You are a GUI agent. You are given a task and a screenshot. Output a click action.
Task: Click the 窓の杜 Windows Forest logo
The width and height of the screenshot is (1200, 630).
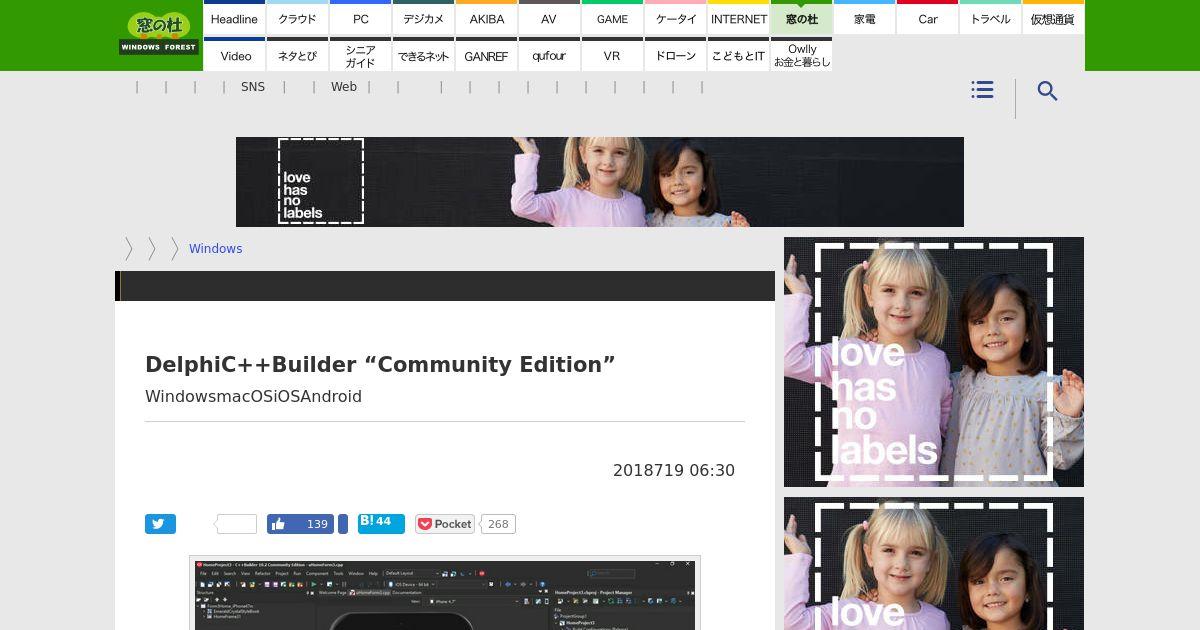click(159, 33)
